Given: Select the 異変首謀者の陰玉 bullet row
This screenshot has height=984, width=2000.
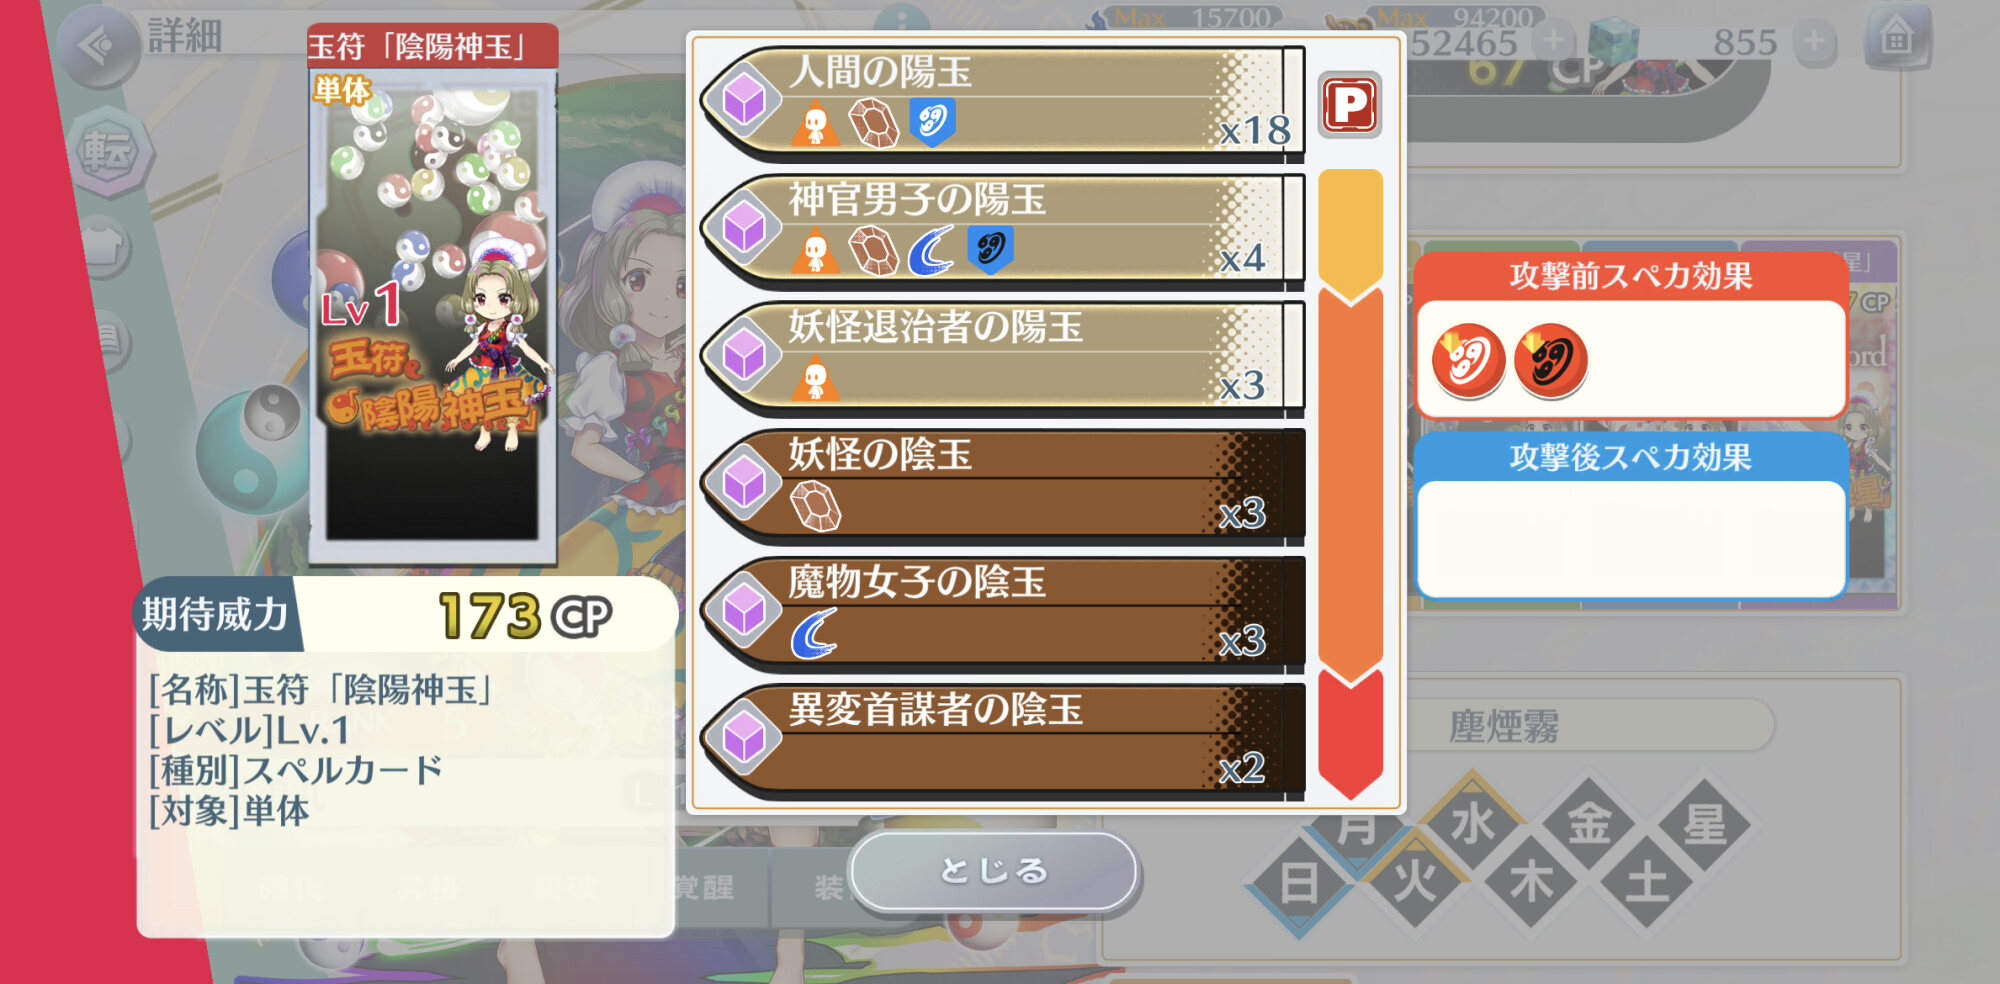Looking at the screenshot, I should (x=1003, y=741).
